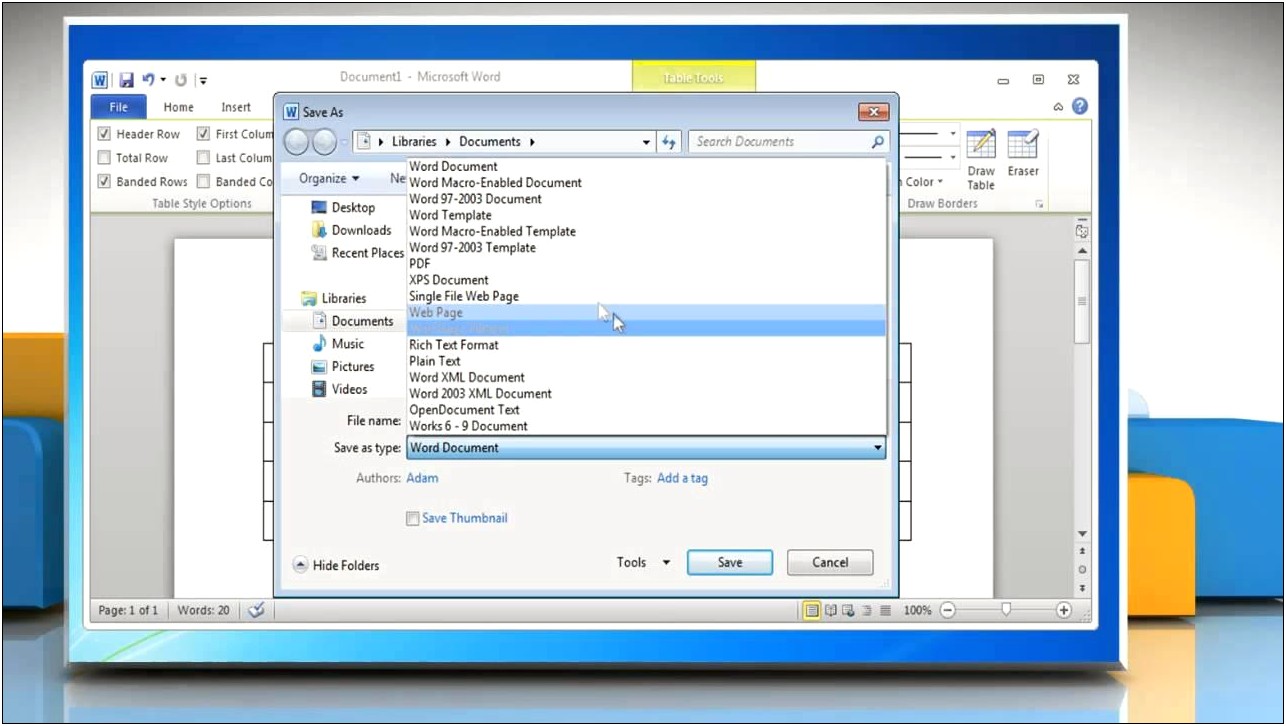Open the Tools dropdown in Save As

643,563
